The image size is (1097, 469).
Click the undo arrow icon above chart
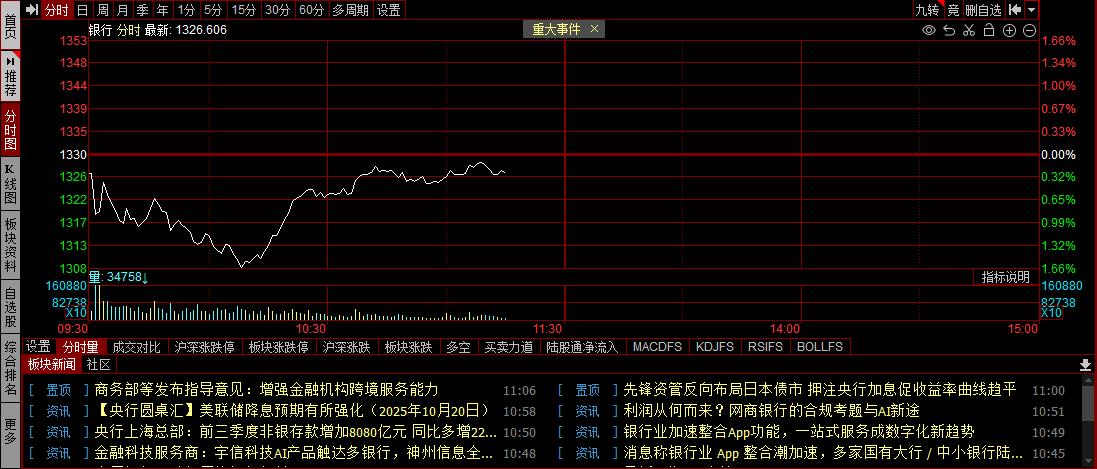pos(949,30)
